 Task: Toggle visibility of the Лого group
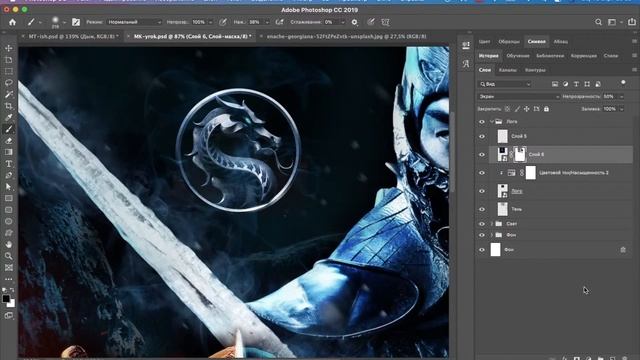point(482,122)
